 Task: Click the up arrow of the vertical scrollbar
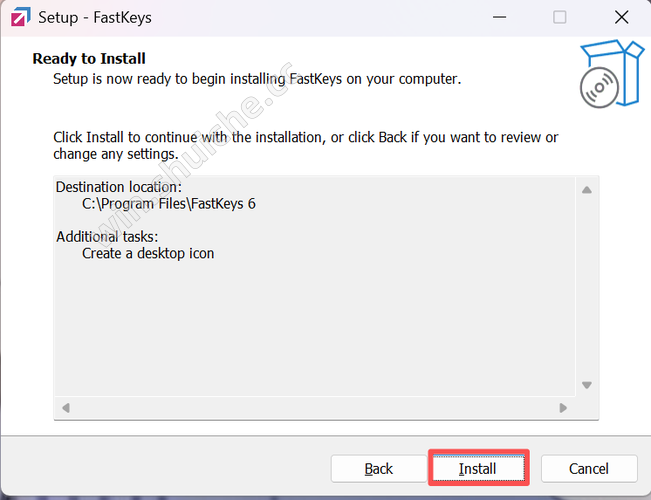coord(587,190)
